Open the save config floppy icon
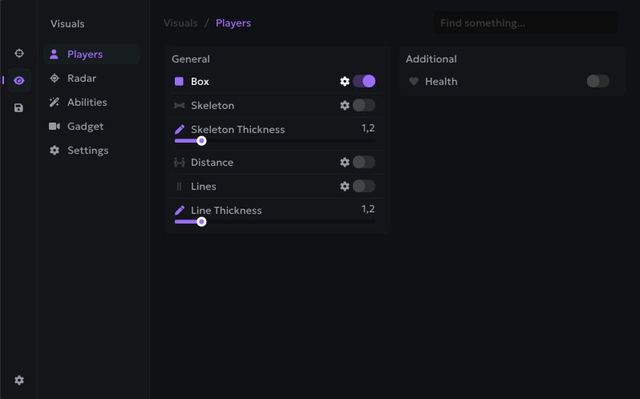Viewport: 640px width, 399px height. click(19, 108)
